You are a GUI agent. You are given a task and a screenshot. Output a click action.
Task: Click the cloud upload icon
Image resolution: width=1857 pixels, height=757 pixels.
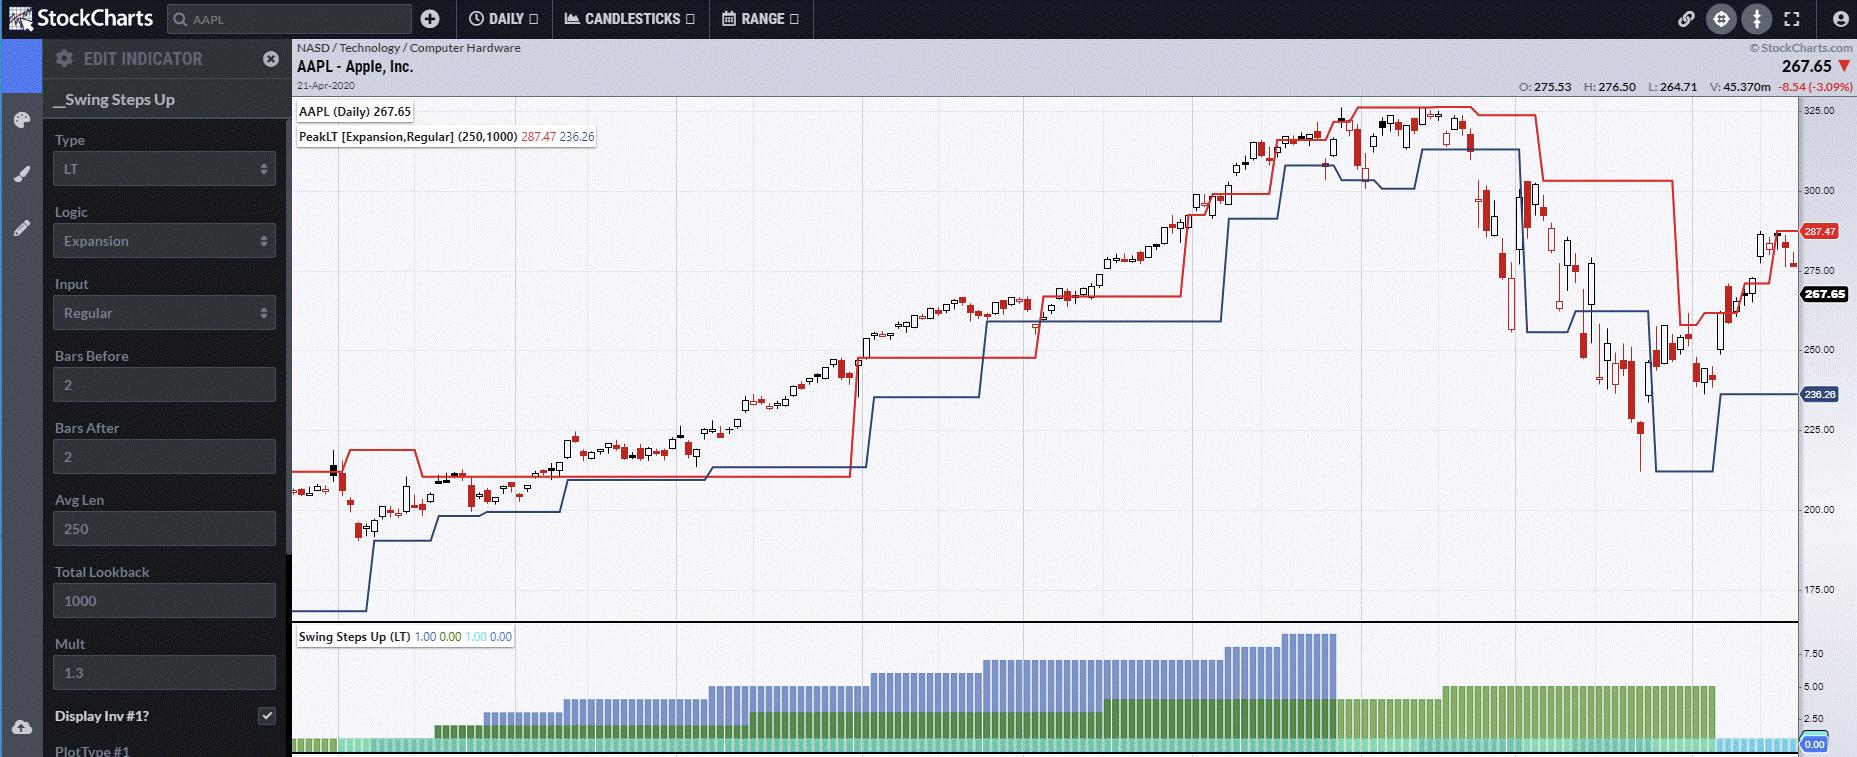21,727
